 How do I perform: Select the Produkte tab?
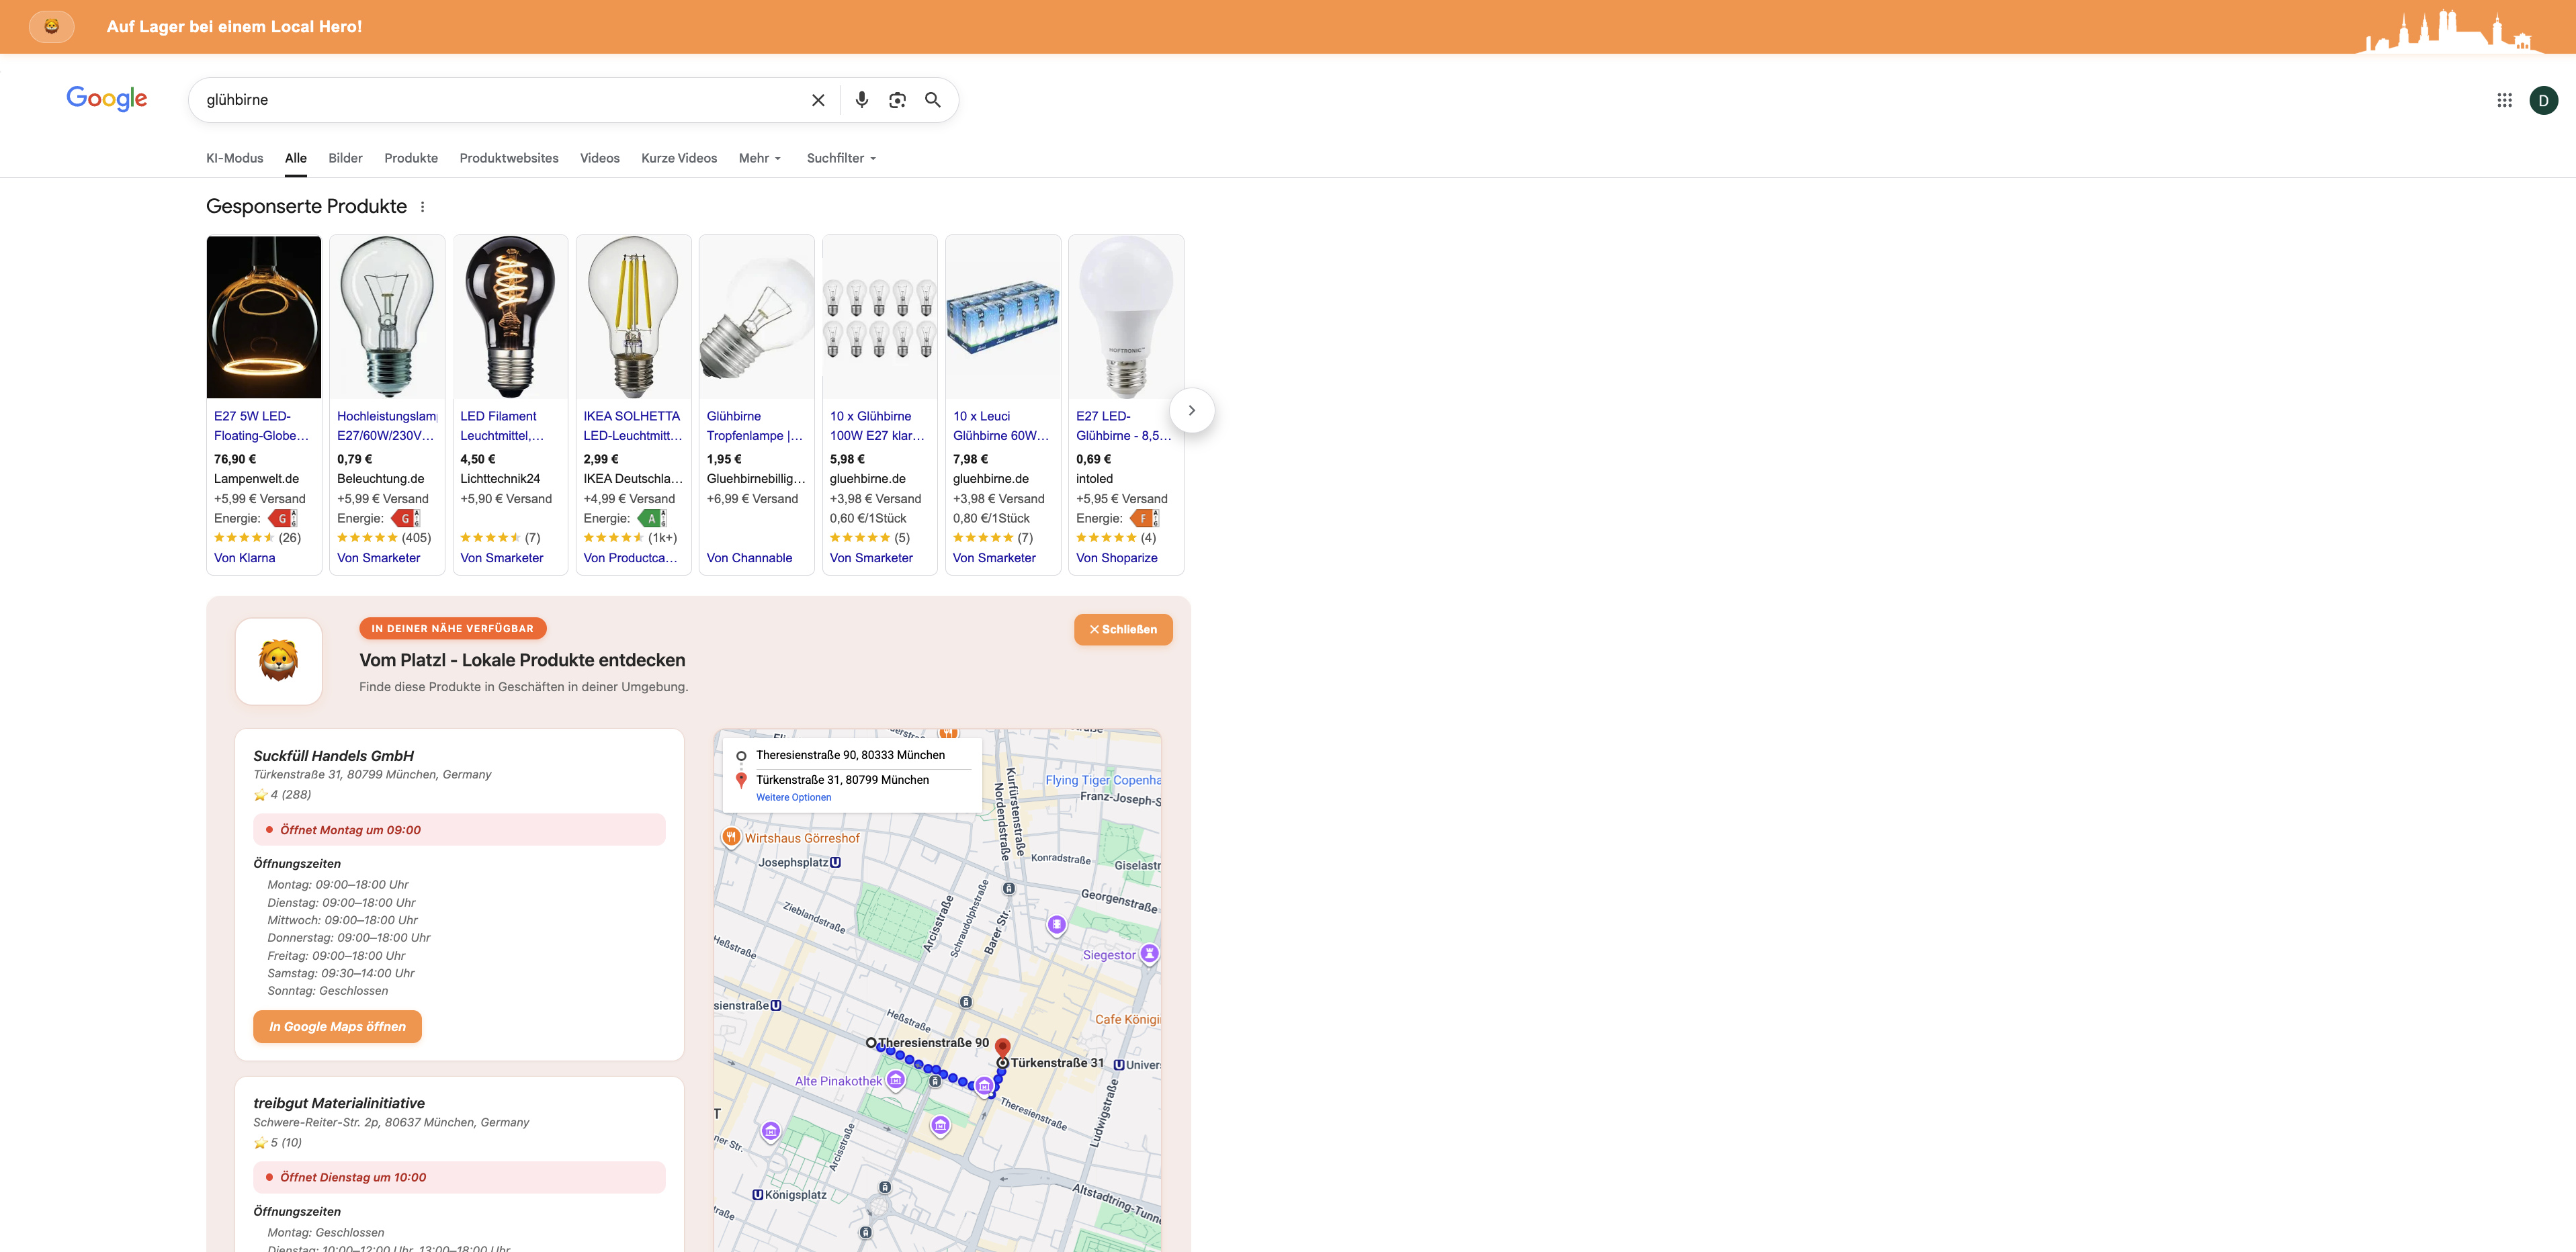411,158
